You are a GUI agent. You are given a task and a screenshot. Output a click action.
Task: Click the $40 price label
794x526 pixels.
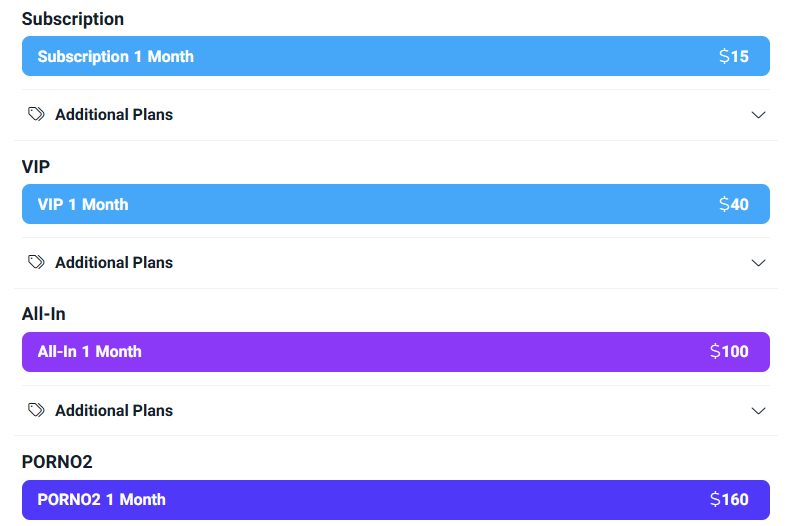tap(734, 204)
